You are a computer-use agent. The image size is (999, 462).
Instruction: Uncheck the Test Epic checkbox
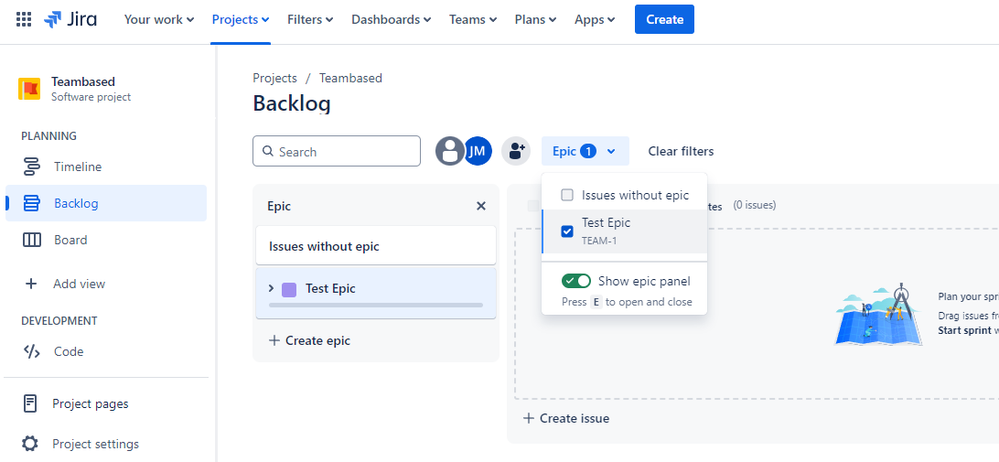[567, 231]
